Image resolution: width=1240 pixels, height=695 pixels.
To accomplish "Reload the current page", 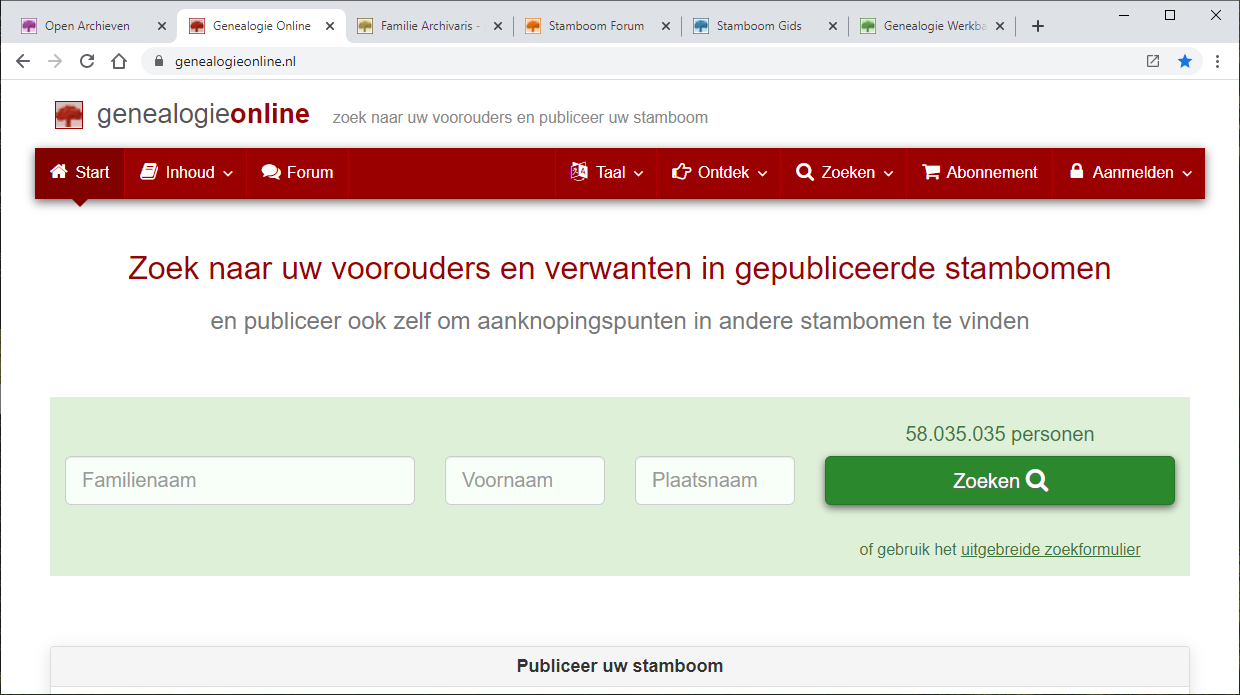I will 87,61.
